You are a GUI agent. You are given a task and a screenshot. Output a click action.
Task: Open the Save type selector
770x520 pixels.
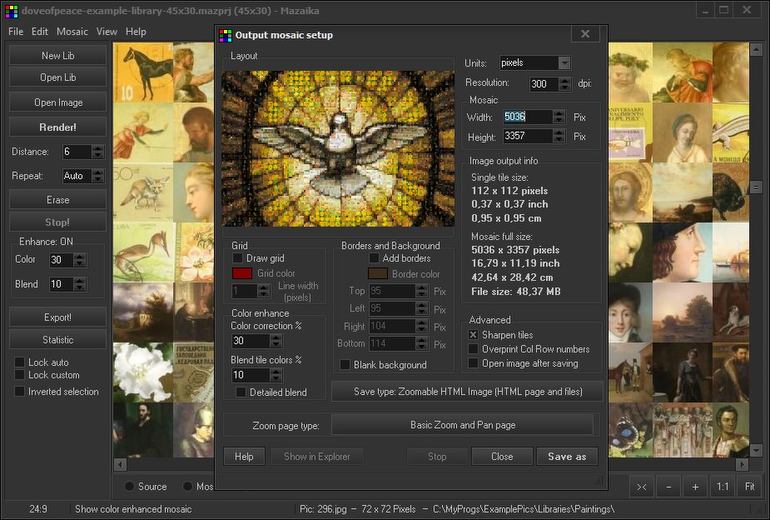click(x=468, y=391)
